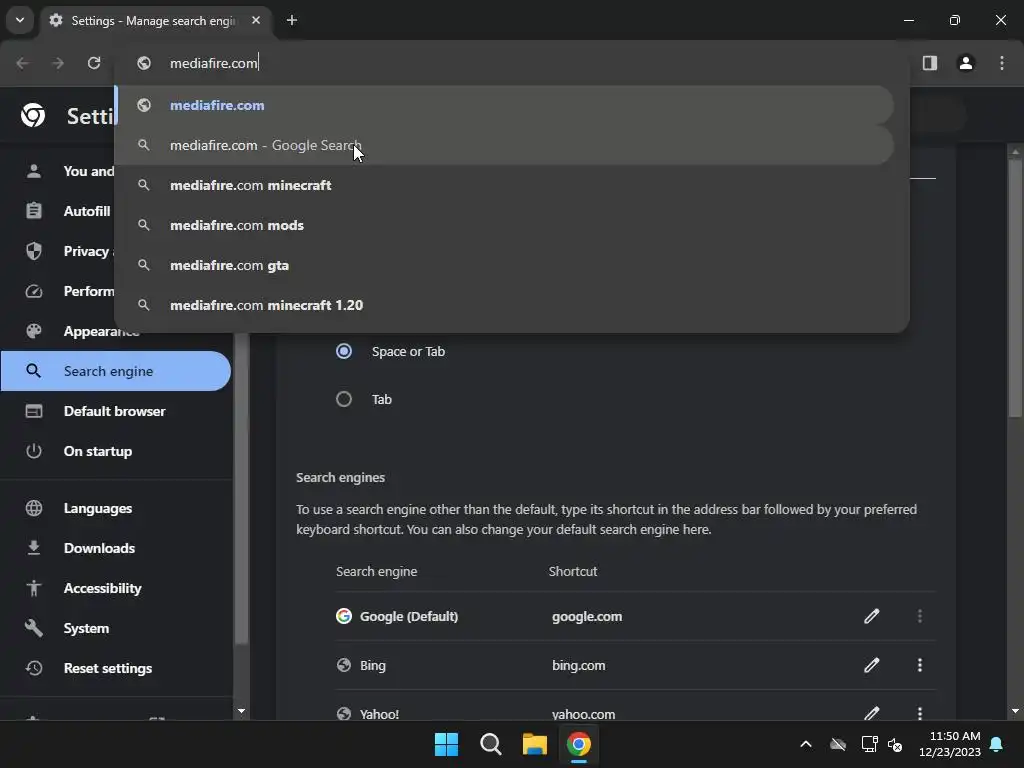Show hidden system tray icons
This screenshot has width=1024, height=768.
pos(806,744)
